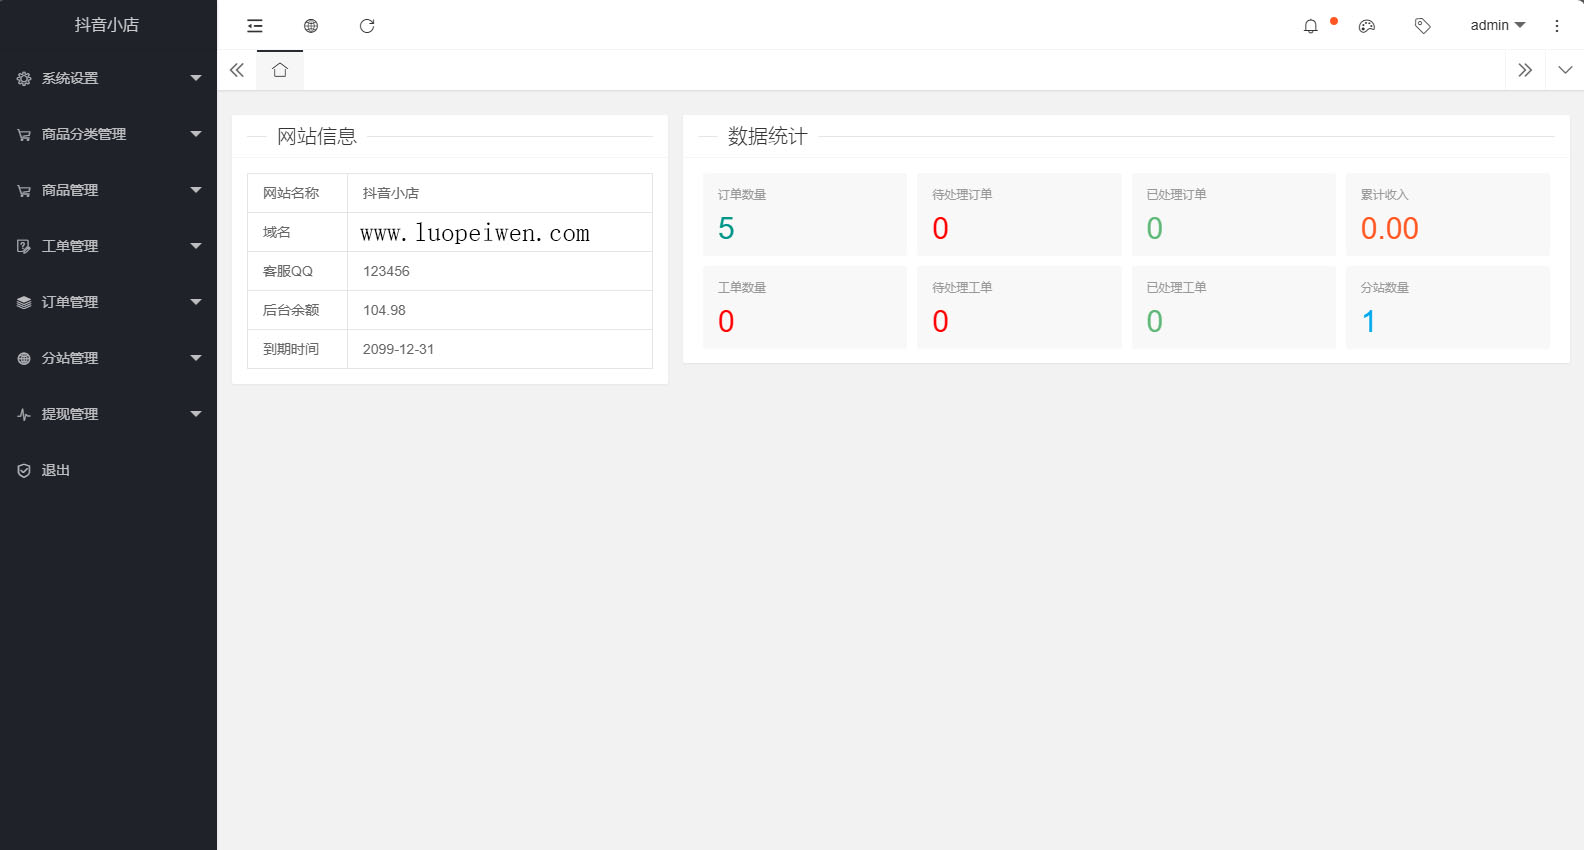1584x850 pixels.
Task: Open the theme palette icon
Action: pos(1367,26)
